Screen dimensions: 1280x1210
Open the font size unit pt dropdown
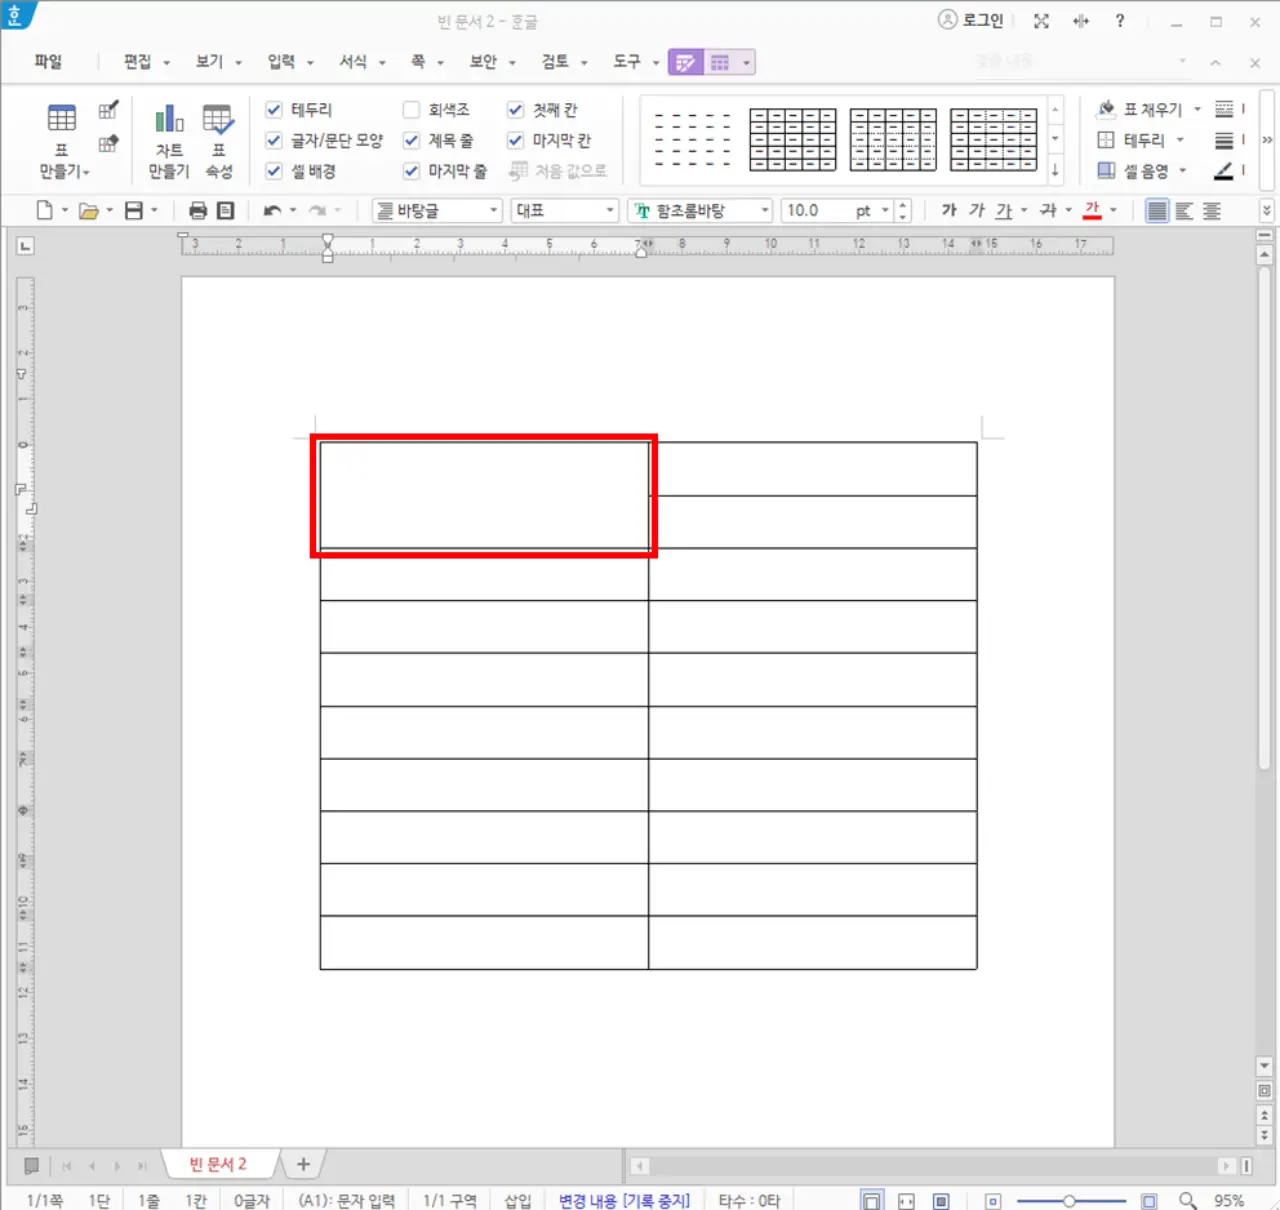tap(885, 210)
